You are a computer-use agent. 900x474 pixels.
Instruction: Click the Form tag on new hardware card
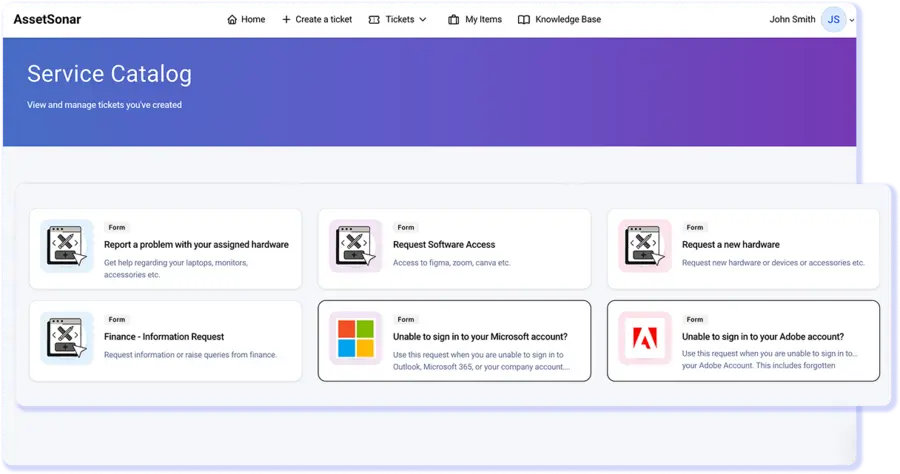(695, 227)
